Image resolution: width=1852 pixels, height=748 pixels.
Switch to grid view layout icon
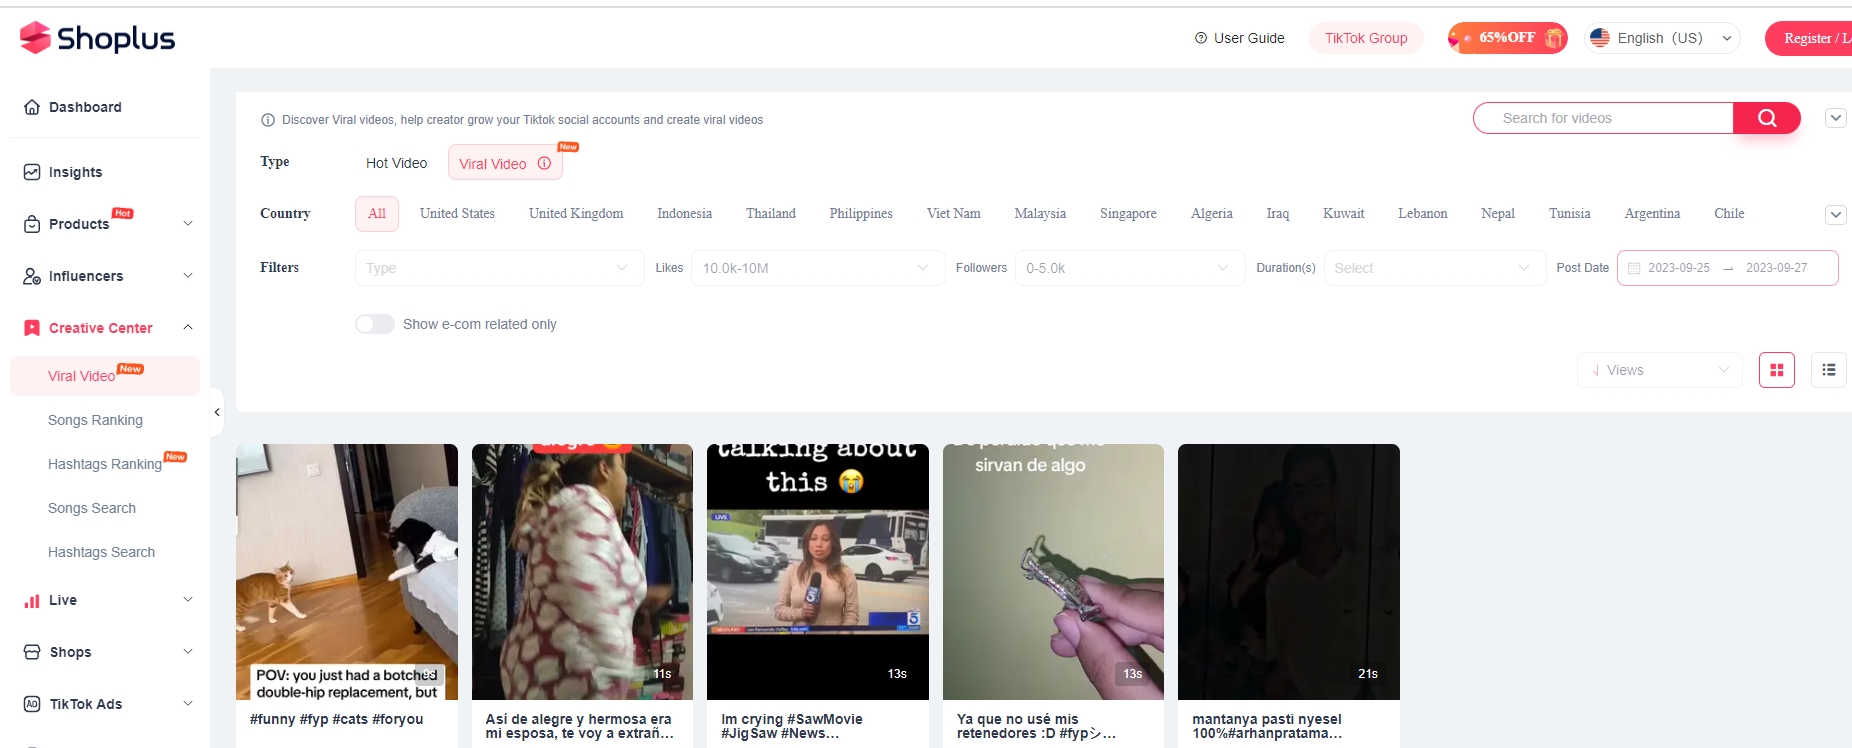tap(1777, 370)
